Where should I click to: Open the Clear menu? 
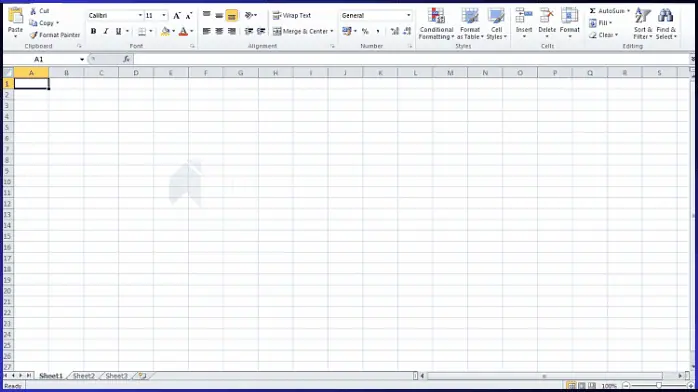(x=604, y=35)
